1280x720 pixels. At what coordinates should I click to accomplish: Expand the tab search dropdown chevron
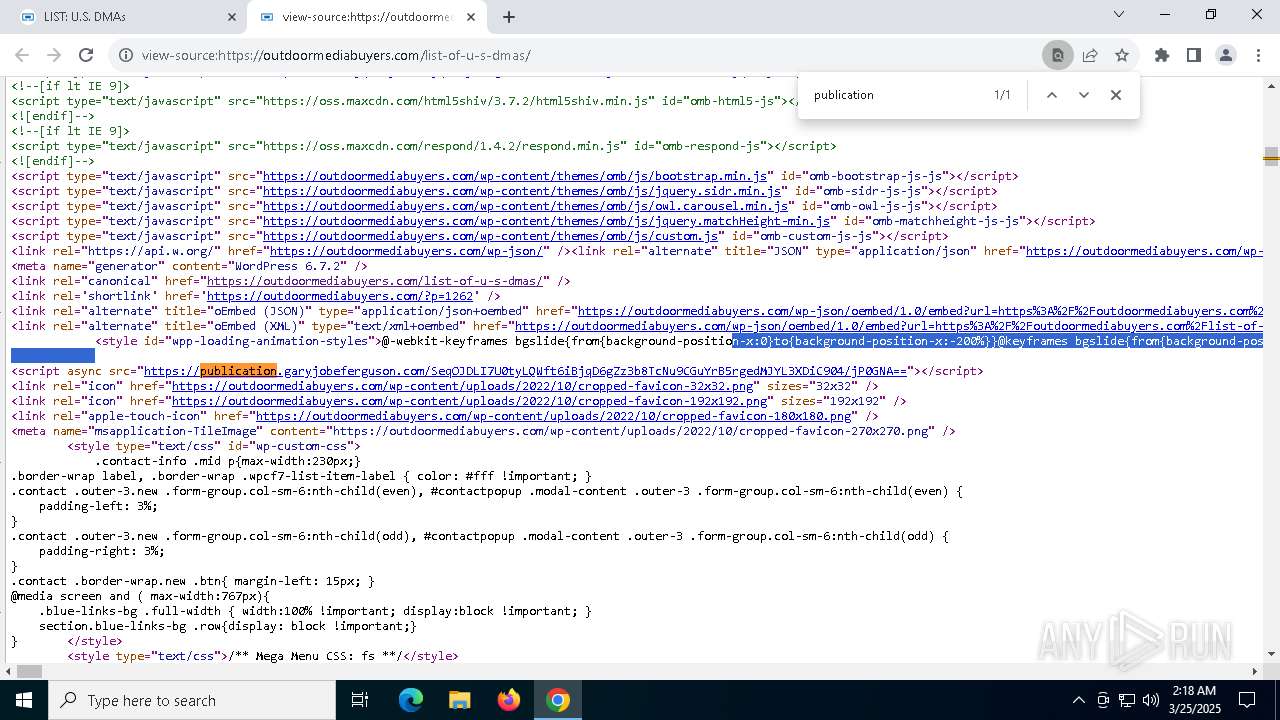point(1119,14)
